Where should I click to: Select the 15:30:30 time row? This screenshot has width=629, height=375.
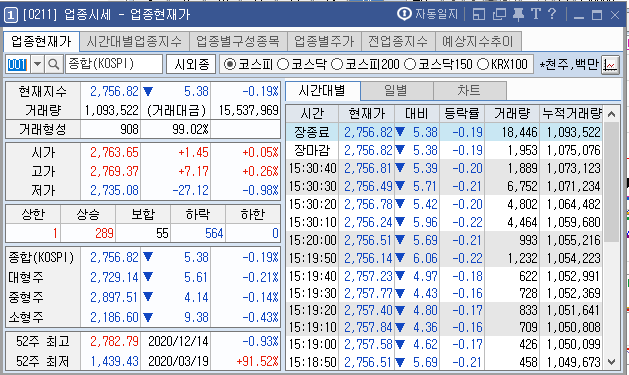coord(444,186)
